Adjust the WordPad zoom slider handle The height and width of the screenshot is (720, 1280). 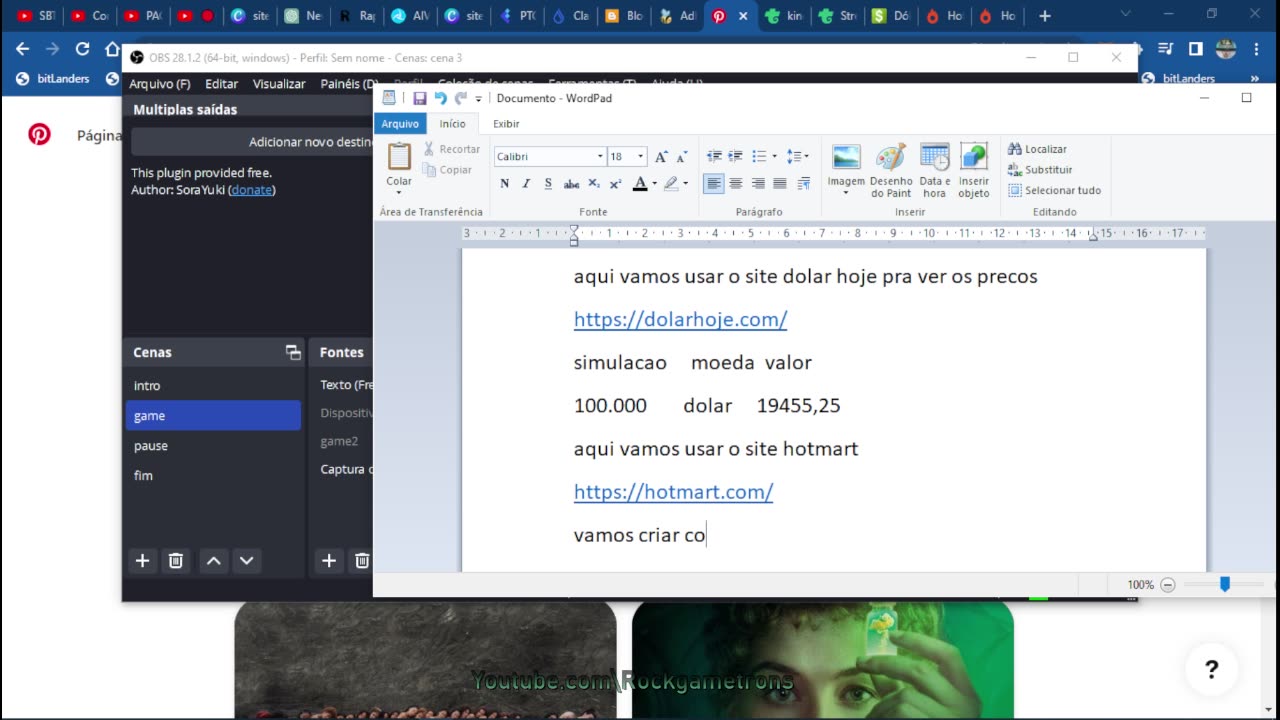point(1224,584)
